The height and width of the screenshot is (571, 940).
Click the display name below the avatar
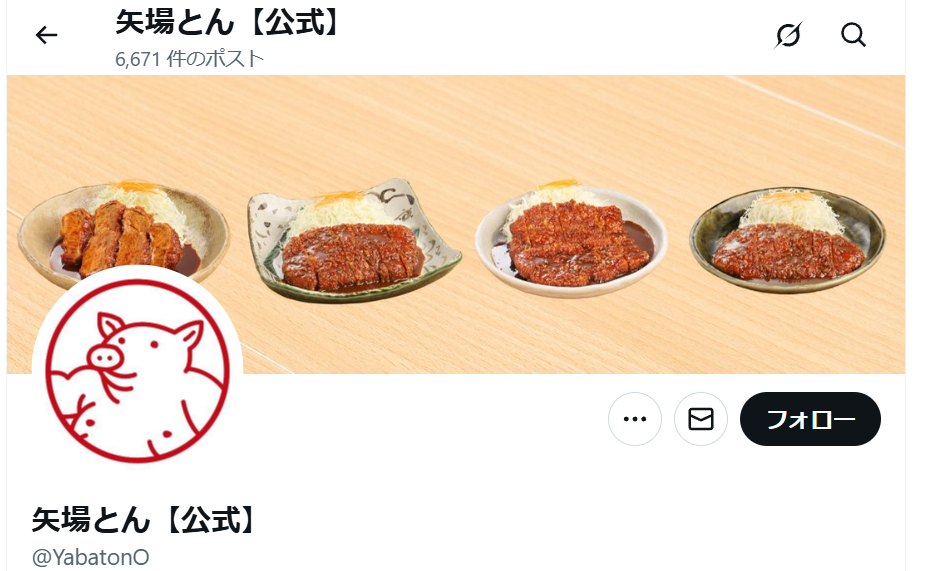tap(144, 519)
